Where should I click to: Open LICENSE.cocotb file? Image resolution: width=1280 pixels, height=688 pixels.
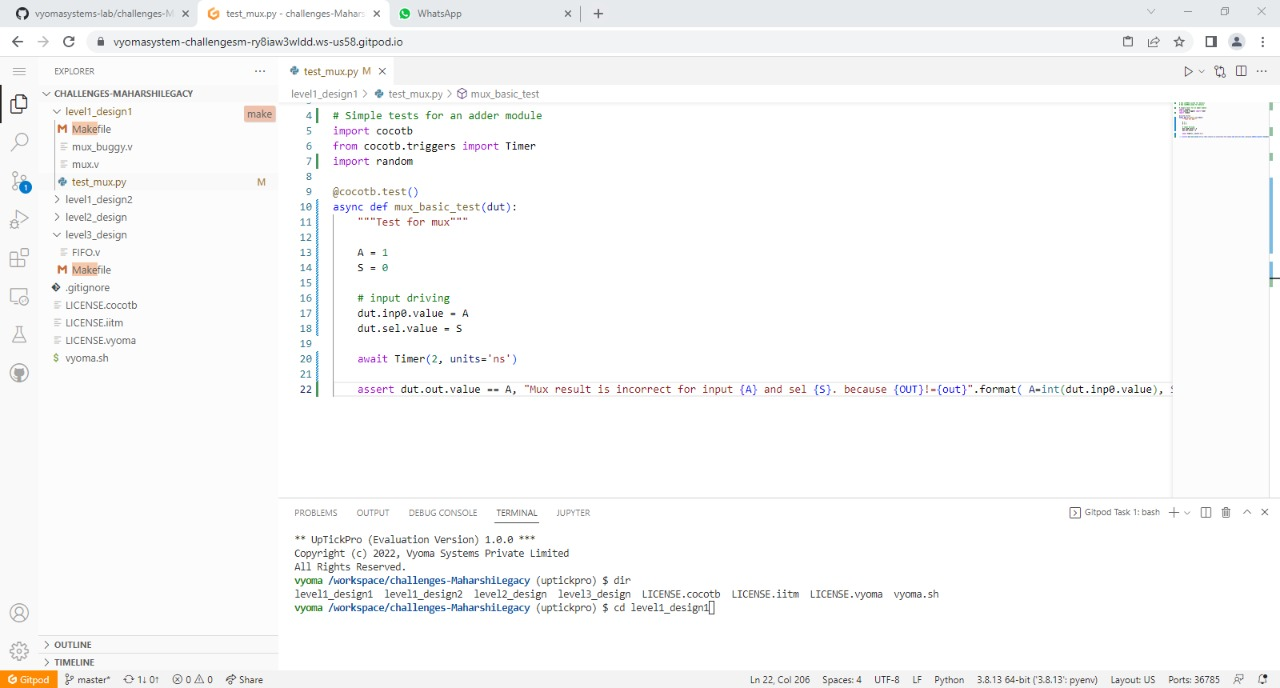[101, 305]
